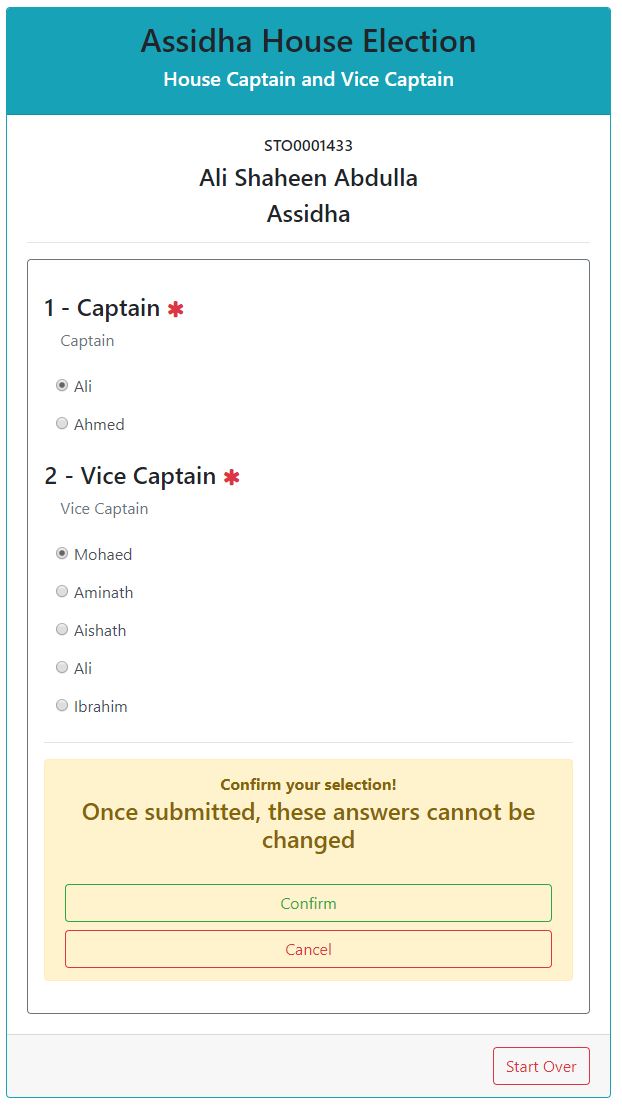The image size is (622, 1109).
Task: Click red asterisk beside question 1
Action: [176, 310]
